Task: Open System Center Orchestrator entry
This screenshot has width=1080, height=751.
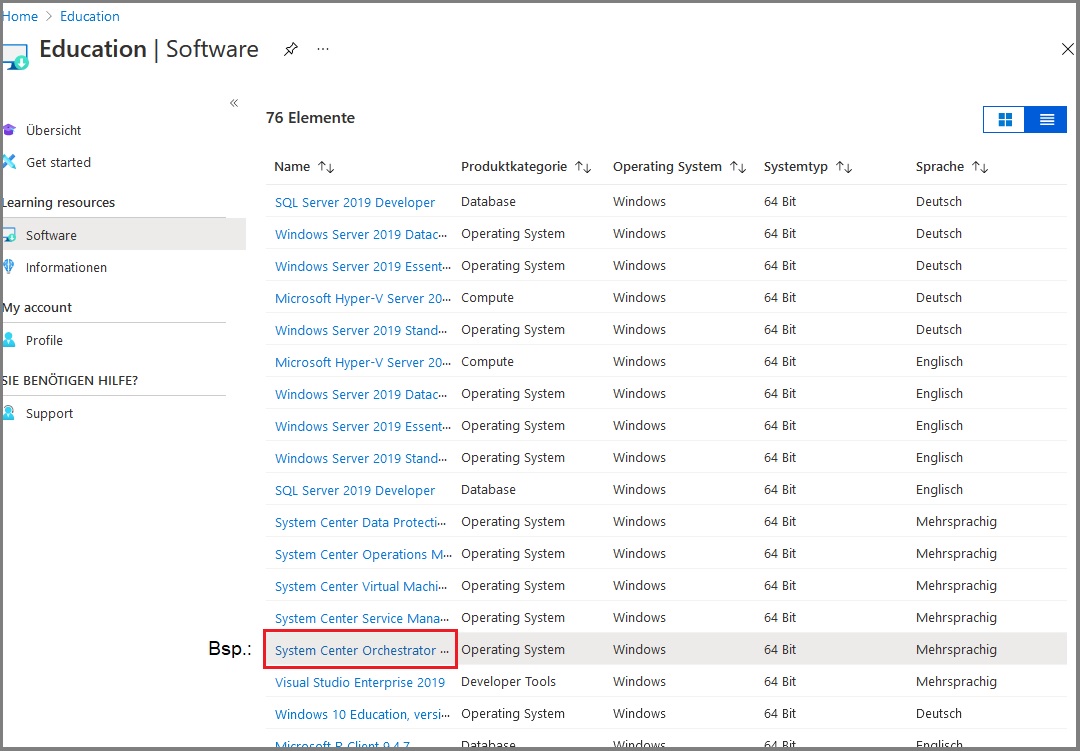Action: (x=356, y=650)
